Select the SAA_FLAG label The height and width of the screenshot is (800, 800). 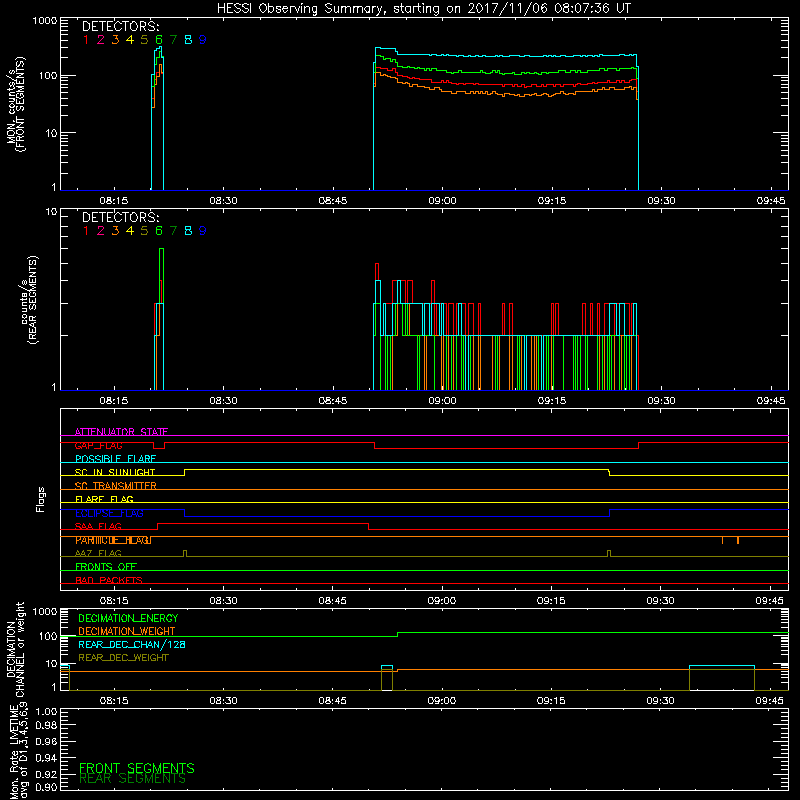coord(98,527)
